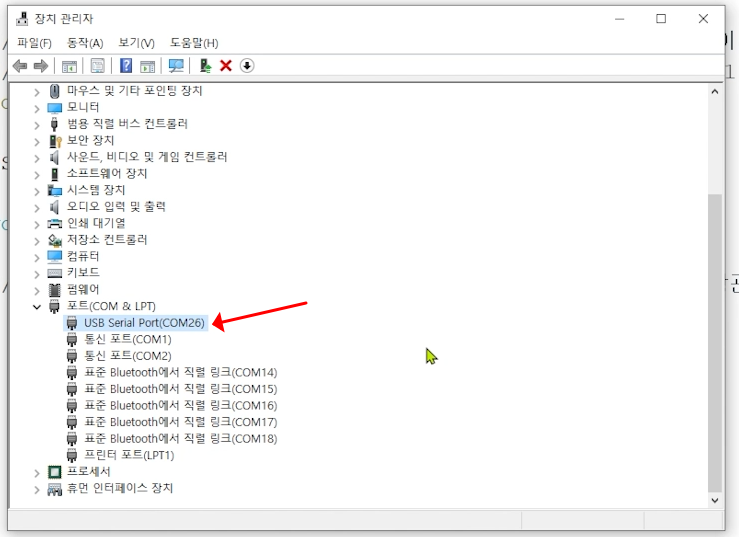This screenshot has width=739, height=537.
Task: Expand the 모니터 category
Action: click(37, 108)
